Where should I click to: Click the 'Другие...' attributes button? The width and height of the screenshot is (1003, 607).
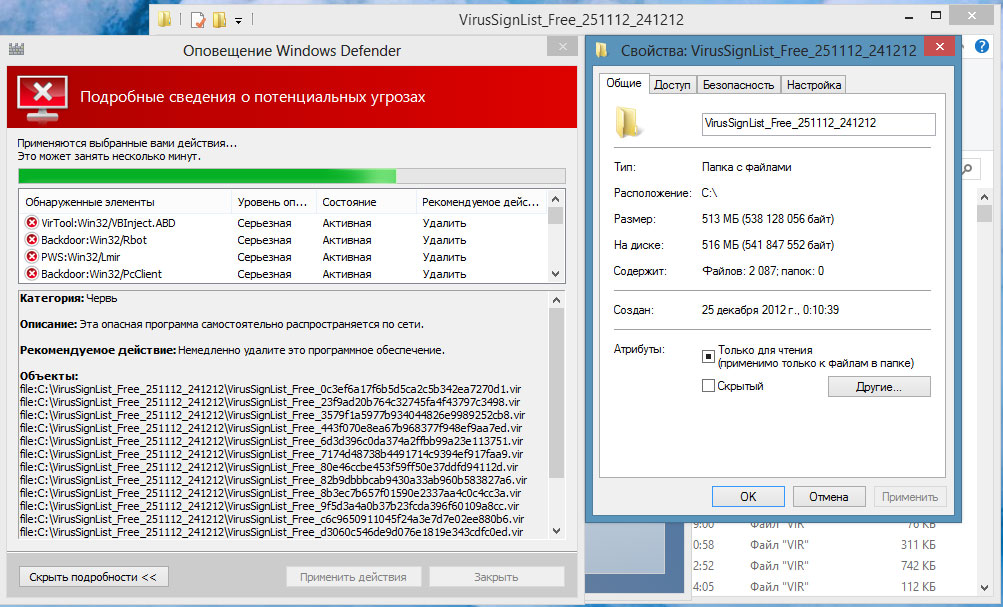point(879,386)
